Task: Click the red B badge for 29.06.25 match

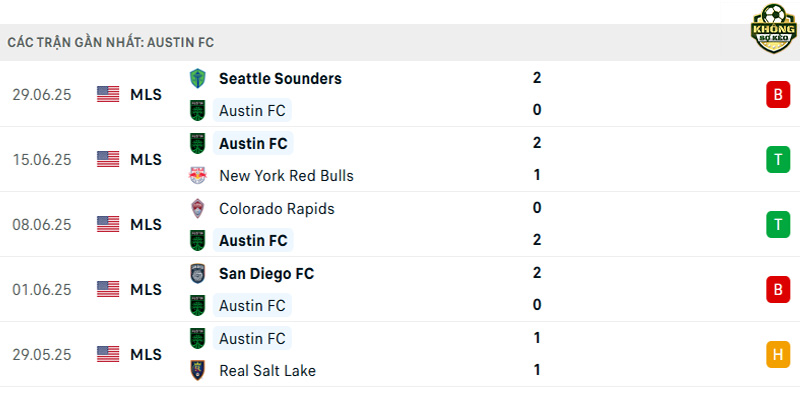Action: click(x=778, y=94)
